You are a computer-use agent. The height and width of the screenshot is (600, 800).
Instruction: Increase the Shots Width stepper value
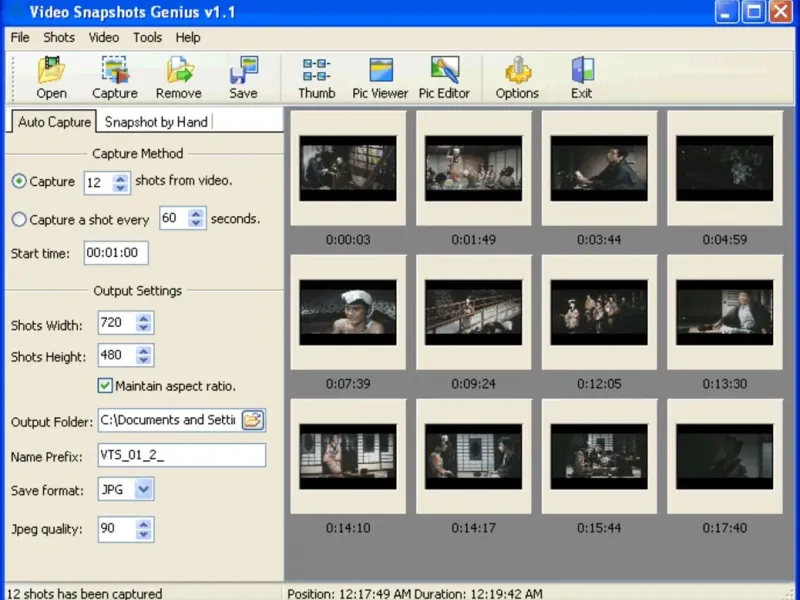(x=144, y=319)
